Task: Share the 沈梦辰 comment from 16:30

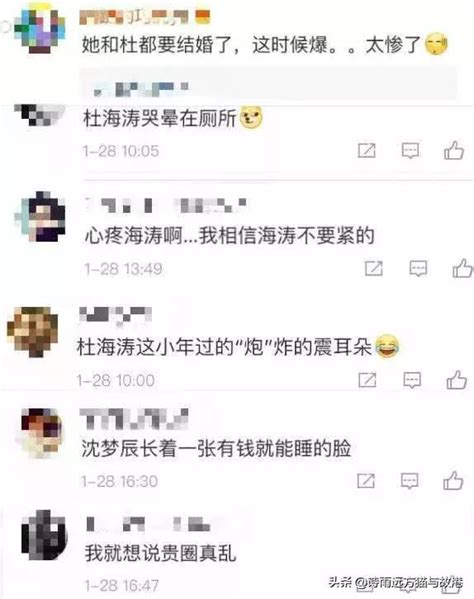Action: point(366,481)
